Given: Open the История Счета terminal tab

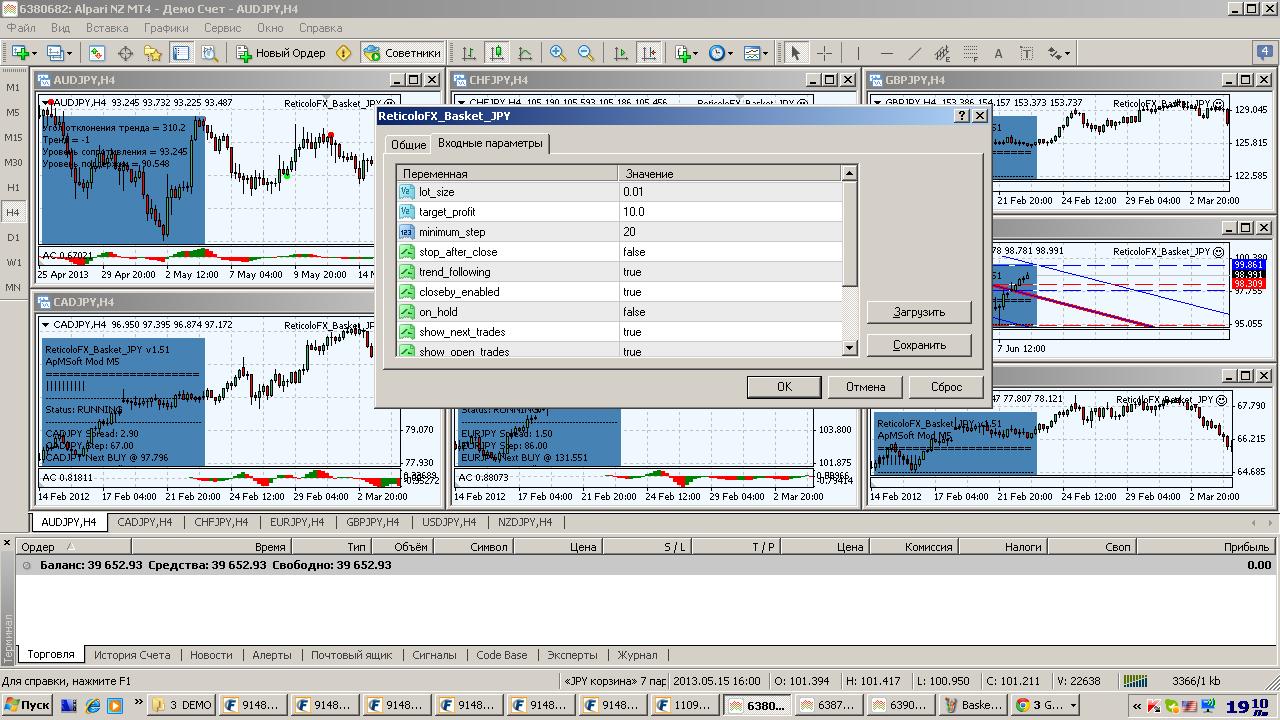Looking at the screenshot, I should click(x=132, y=655).
